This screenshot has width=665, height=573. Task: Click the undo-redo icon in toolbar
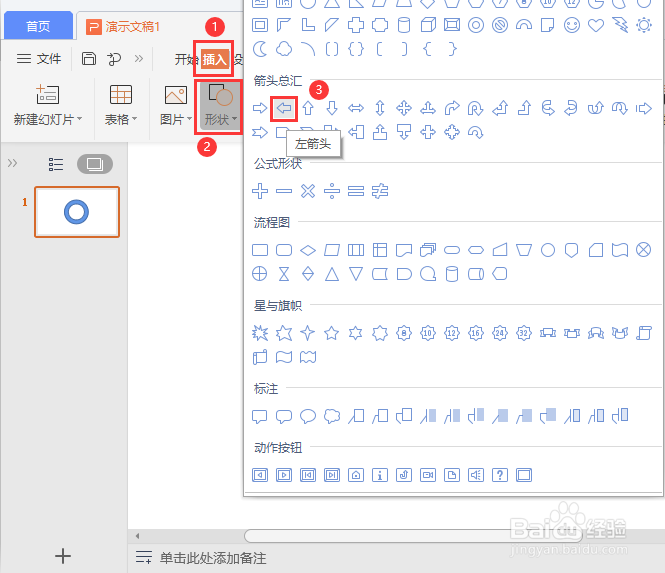click(114, 59)
